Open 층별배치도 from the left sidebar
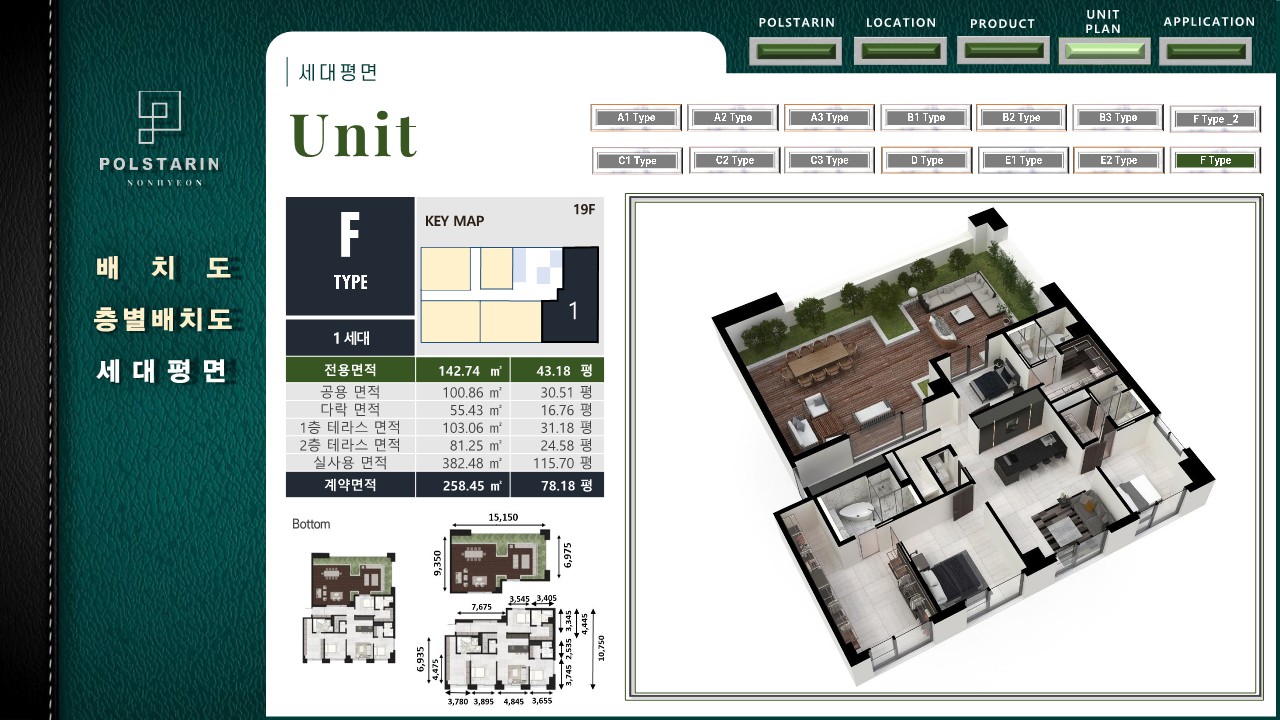Image resolution: width=1280 pixels, height=720 pixels. [165, 320]
